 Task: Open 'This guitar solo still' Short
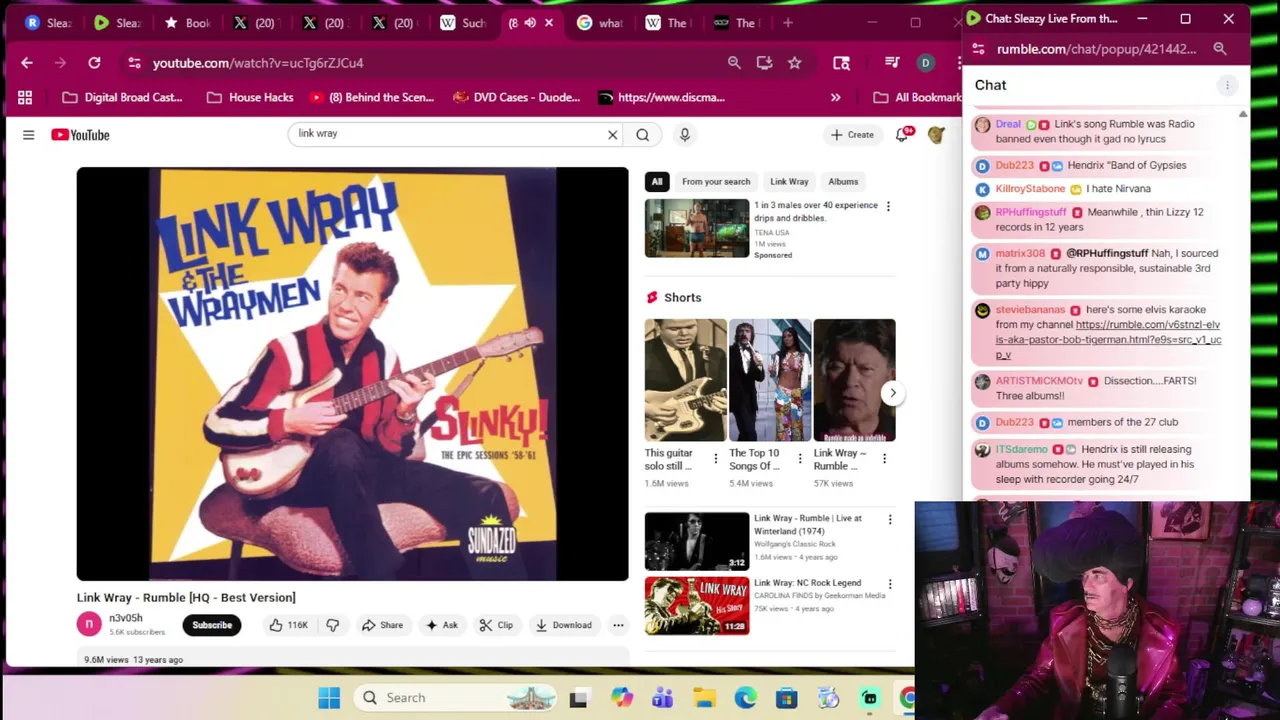click(x=686, y=380)
